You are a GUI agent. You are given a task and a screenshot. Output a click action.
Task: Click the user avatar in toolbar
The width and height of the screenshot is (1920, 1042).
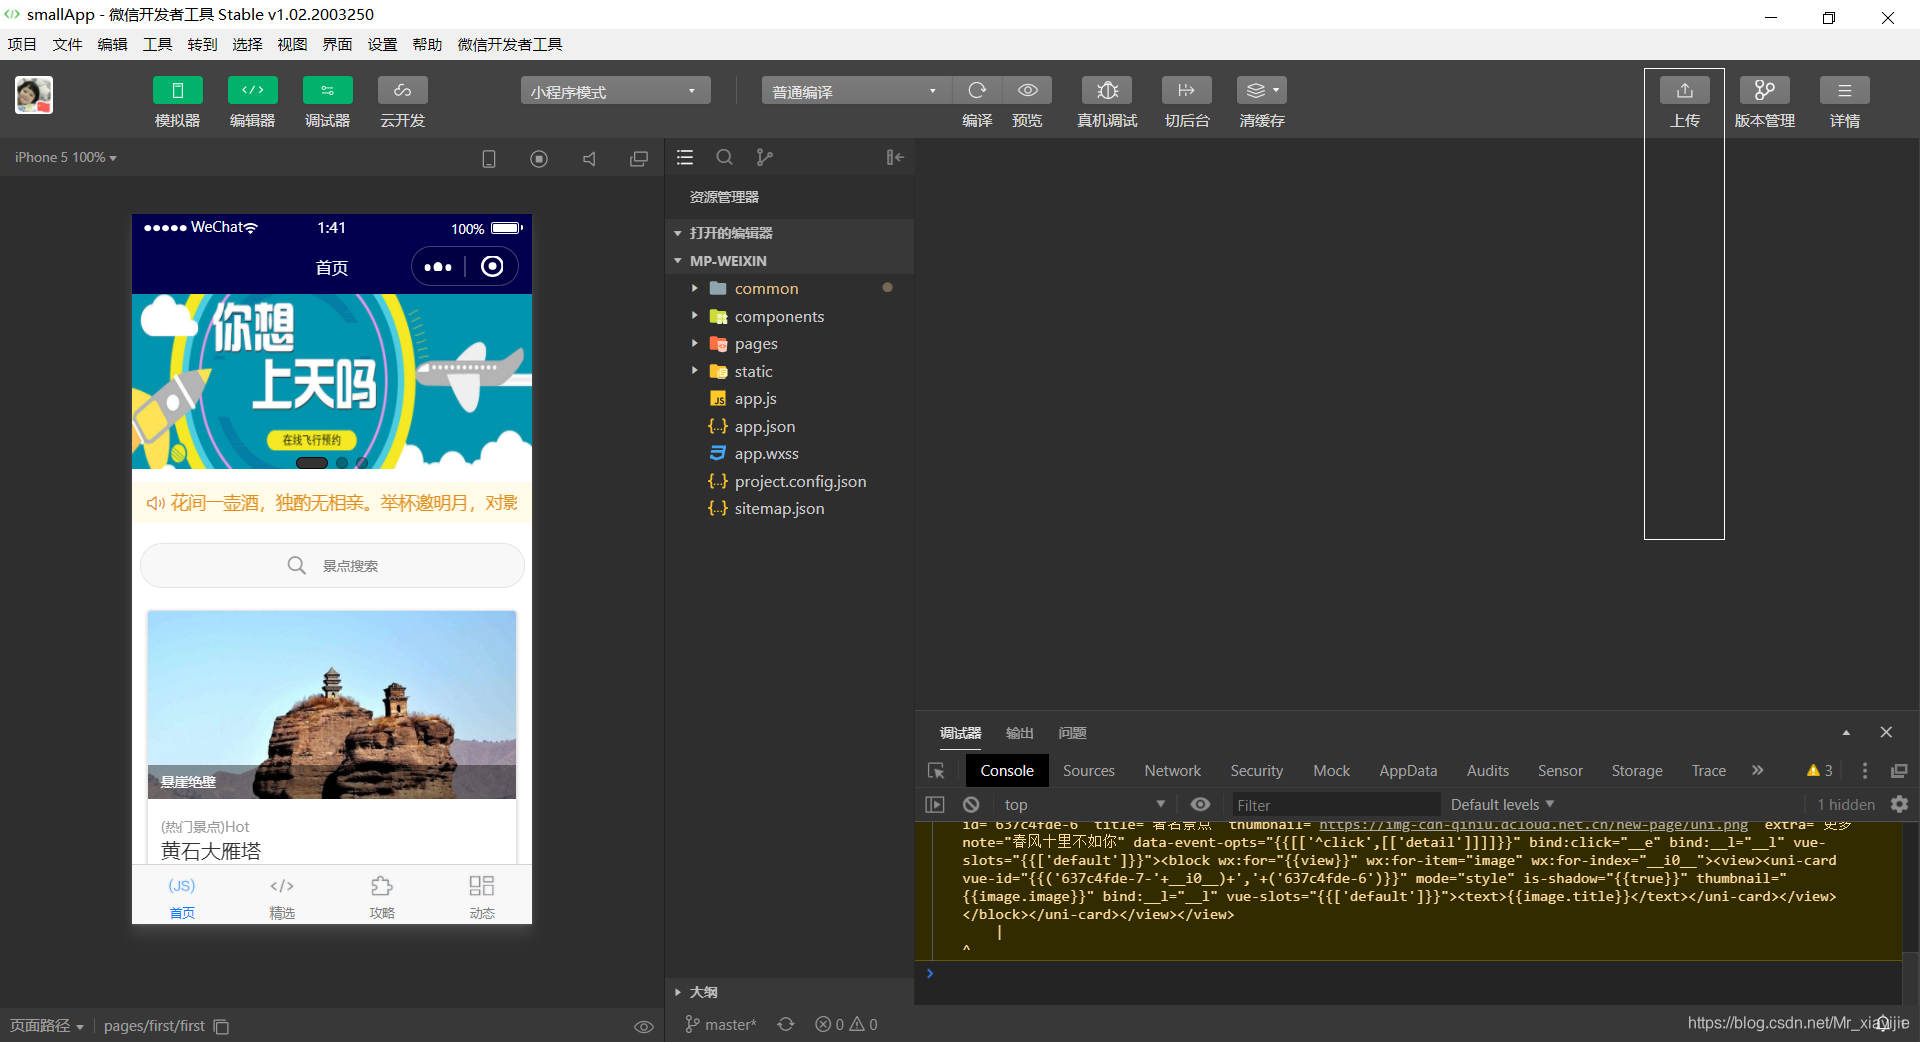pyautogui.click(x=34, y=95)
